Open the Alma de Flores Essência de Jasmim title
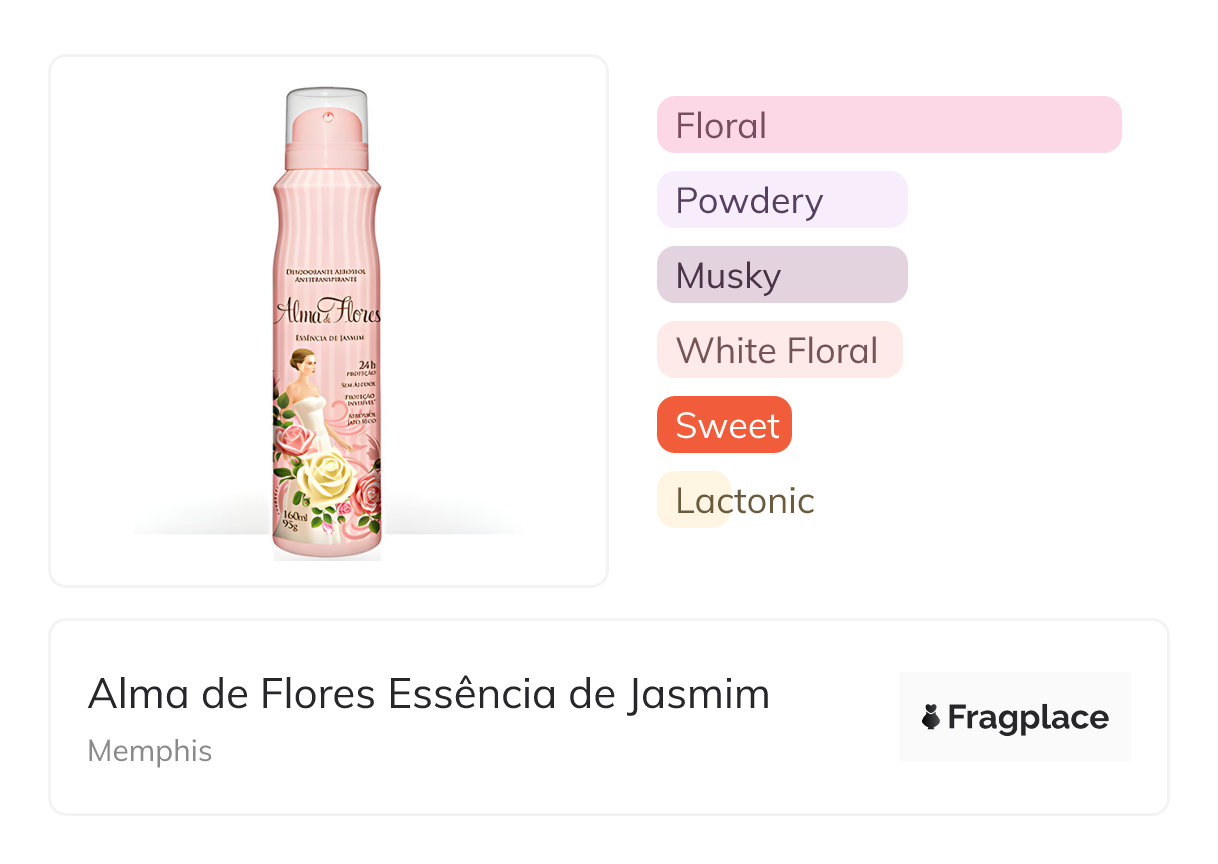This screenshot has width=1218, height=864. tap(428, 694)
